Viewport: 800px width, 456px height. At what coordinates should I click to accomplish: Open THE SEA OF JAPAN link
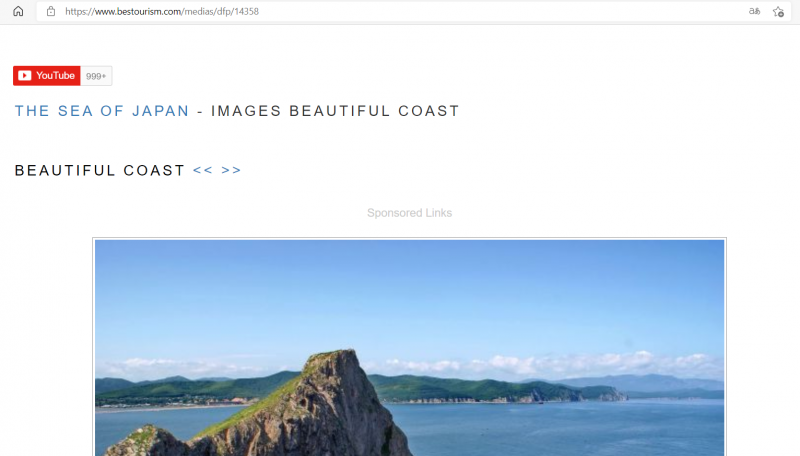pyautogui.click(x=101, y=111)
